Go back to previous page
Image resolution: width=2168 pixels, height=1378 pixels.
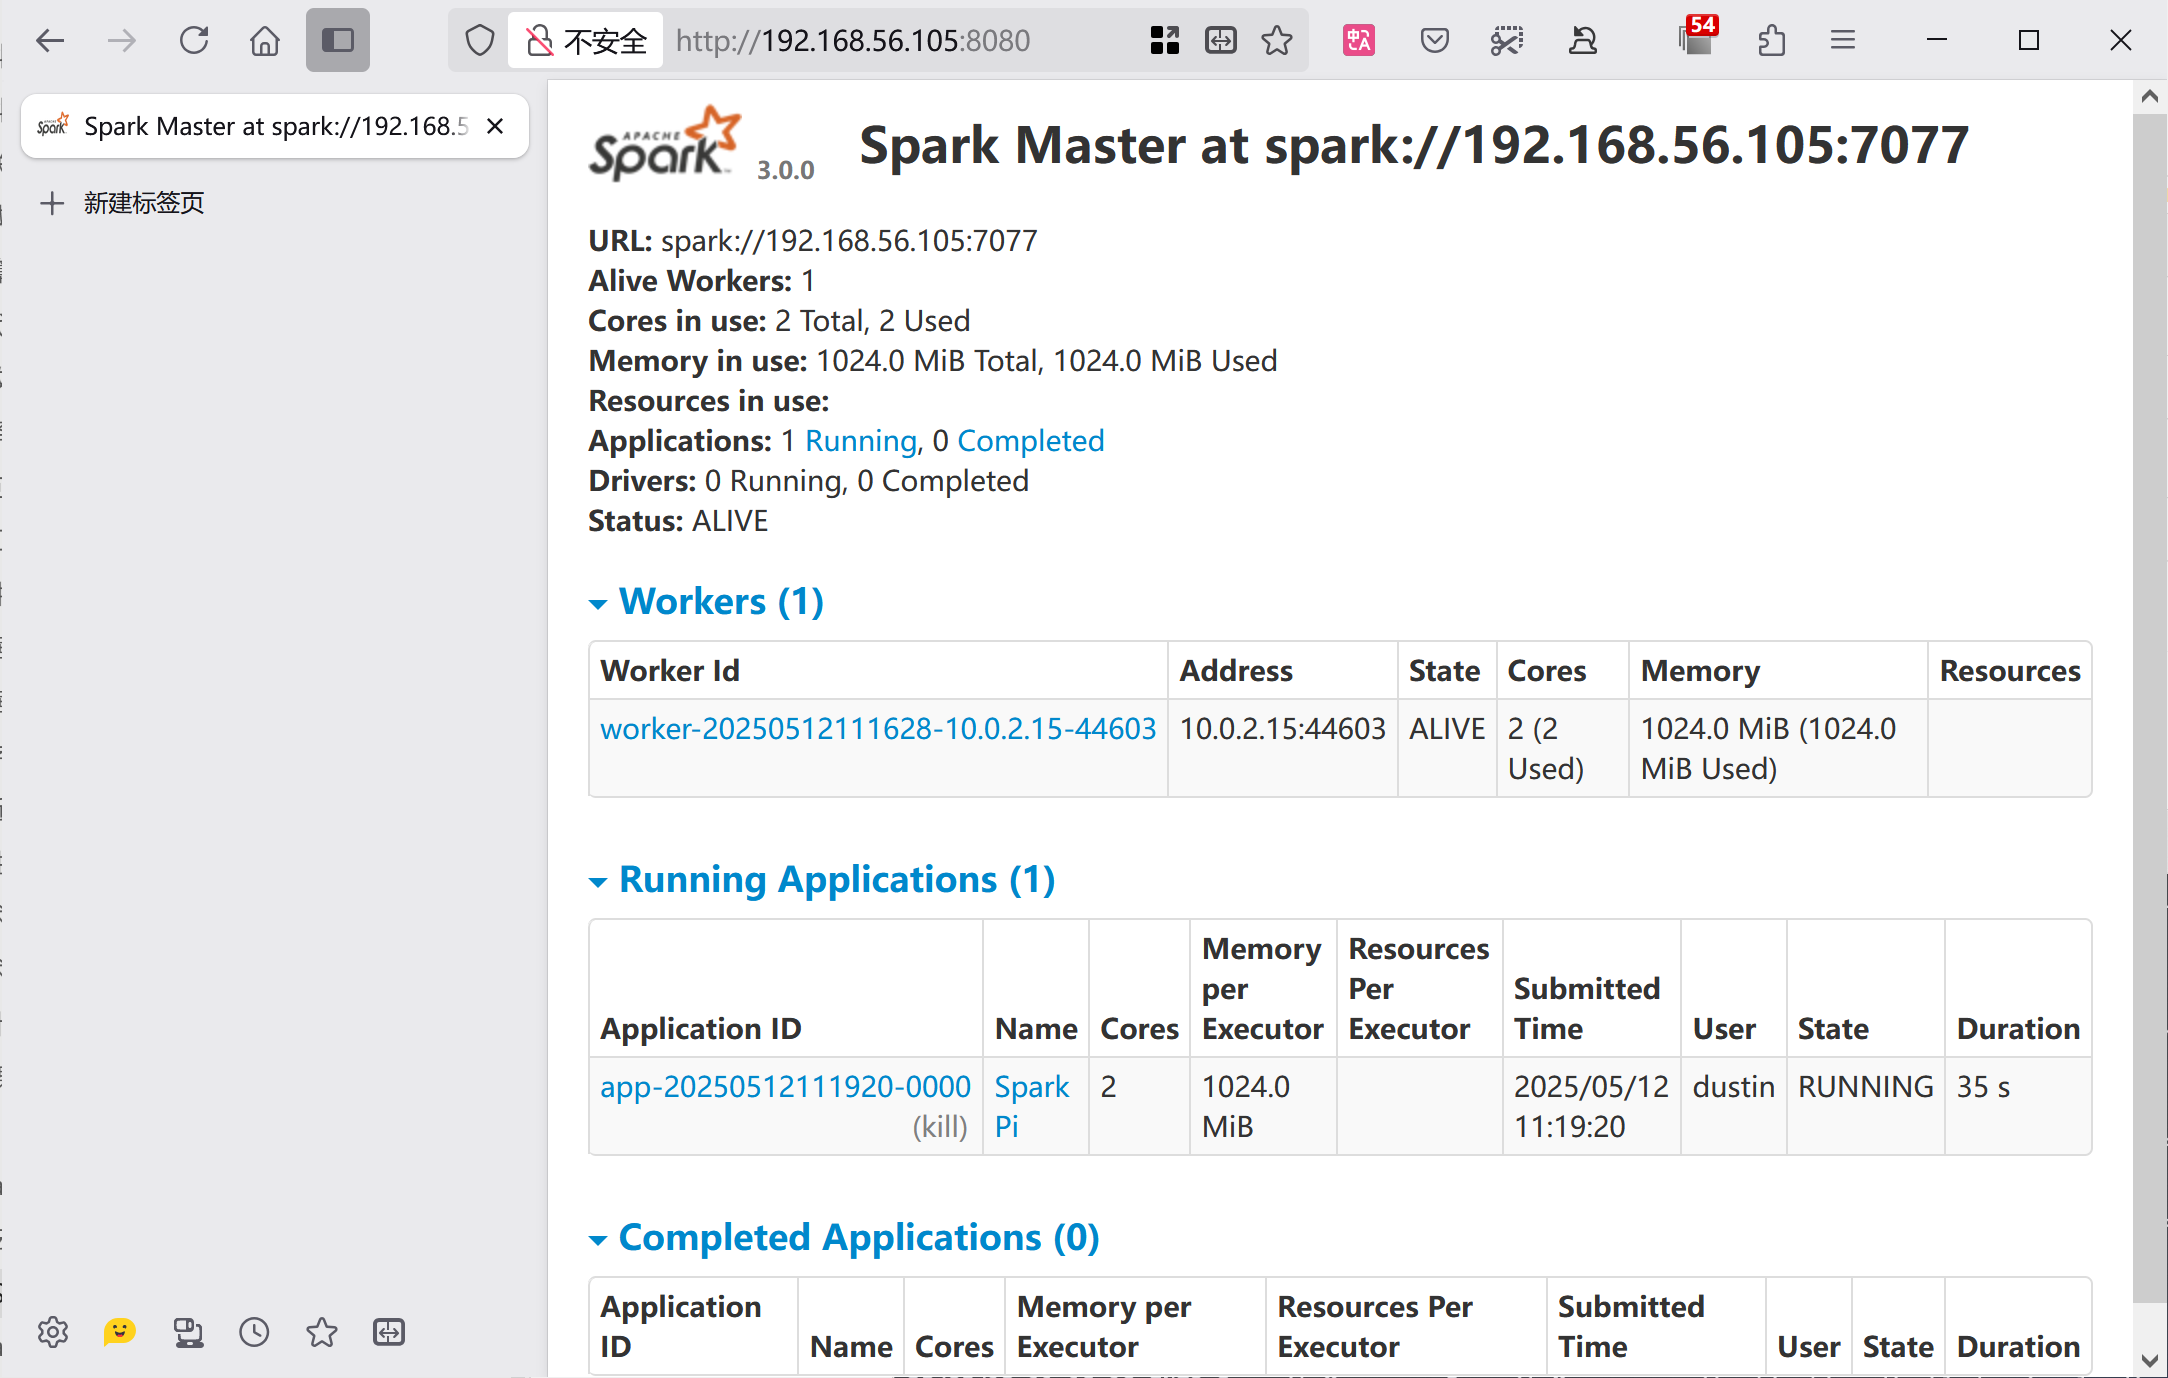[x=50, y=41]
